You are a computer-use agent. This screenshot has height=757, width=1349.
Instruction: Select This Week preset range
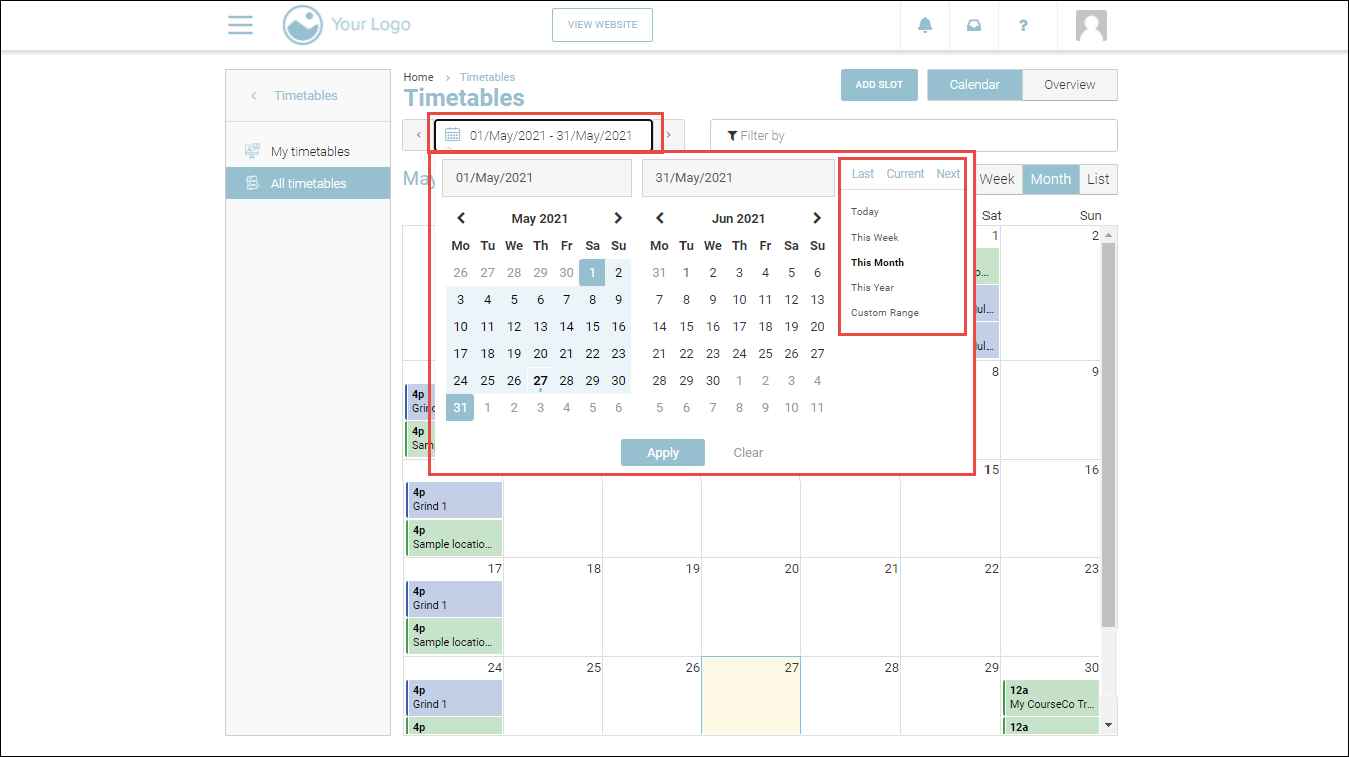[875, 237]
